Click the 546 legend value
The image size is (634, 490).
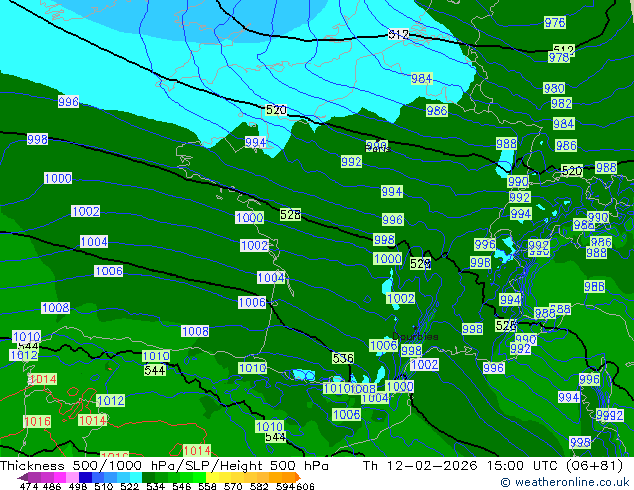182,486
